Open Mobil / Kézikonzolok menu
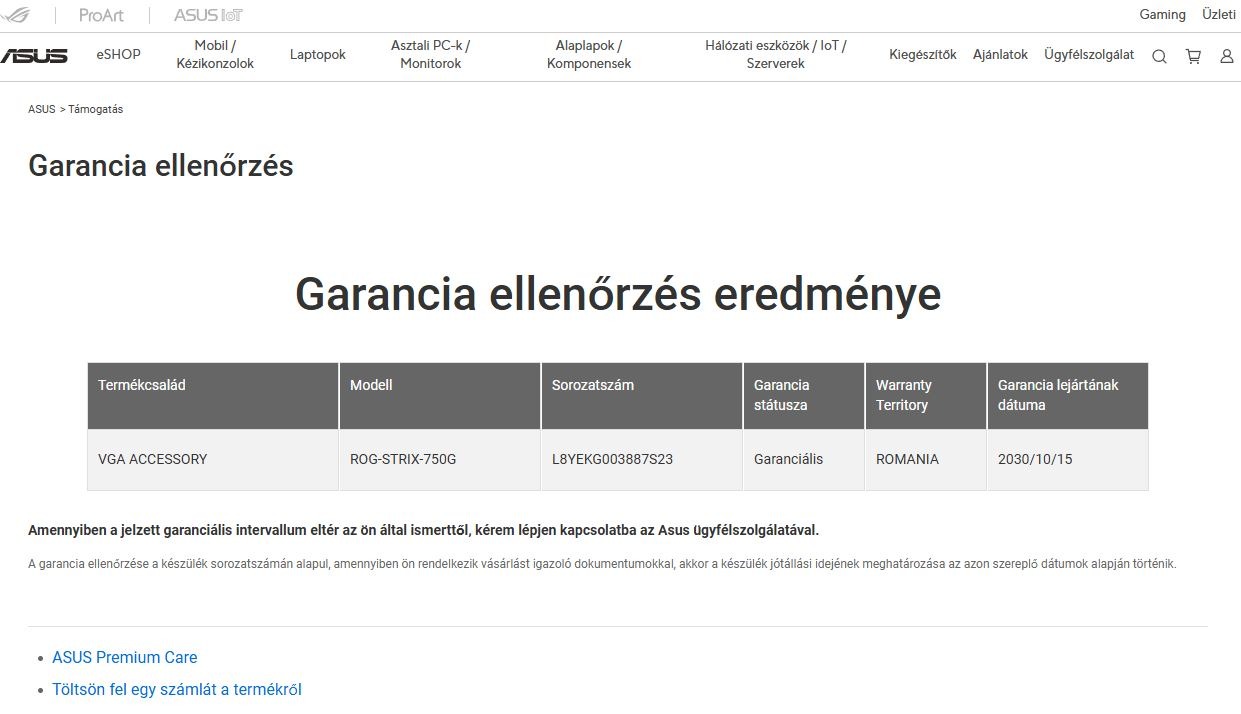Screen dimensions: 1241x714 click(215, 54)
